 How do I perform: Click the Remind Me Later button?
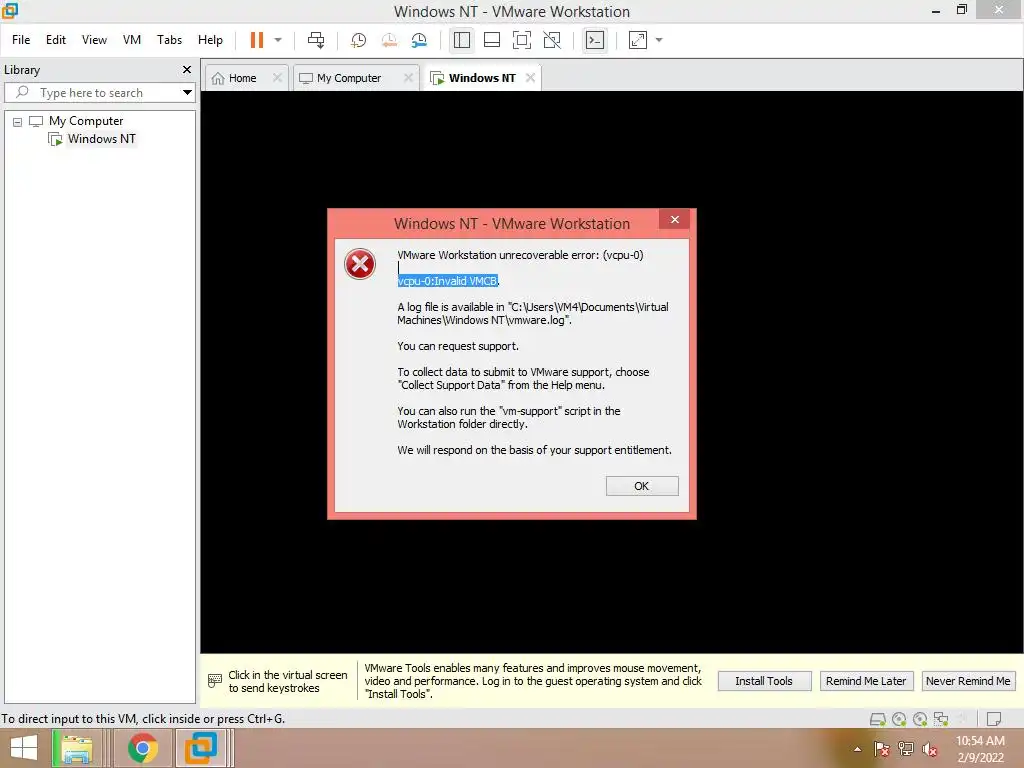[866, 681]
